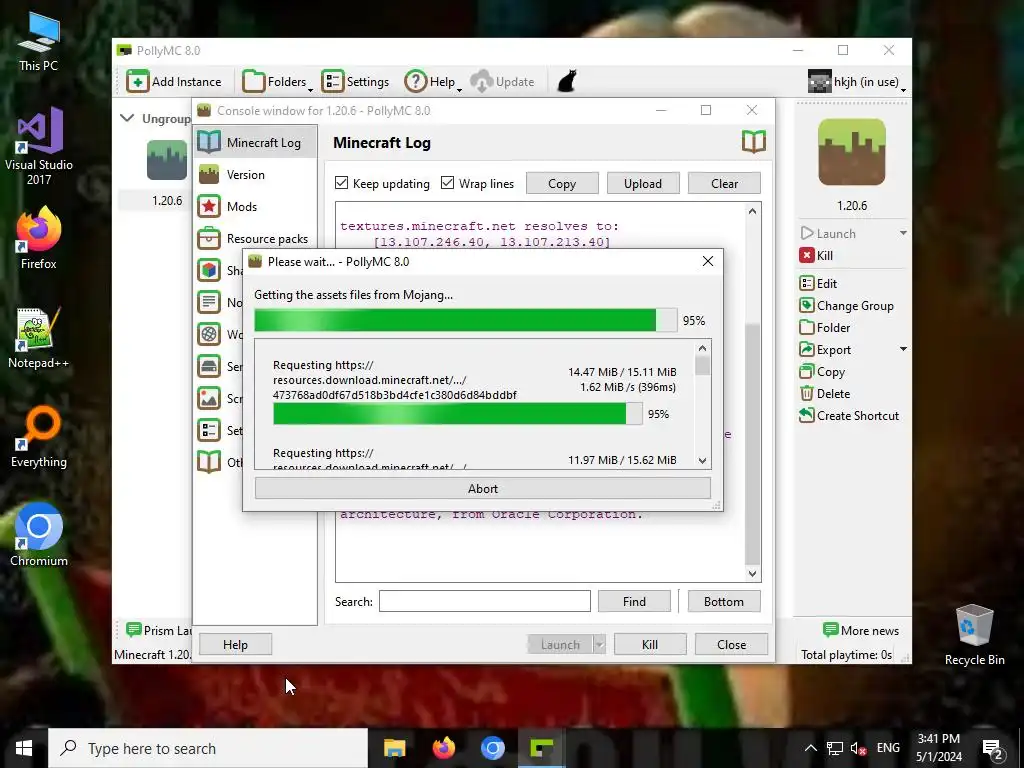Click the screenshots picture icon in sidebar
This screenshot has width=1024, height=768.
(209, 398)
